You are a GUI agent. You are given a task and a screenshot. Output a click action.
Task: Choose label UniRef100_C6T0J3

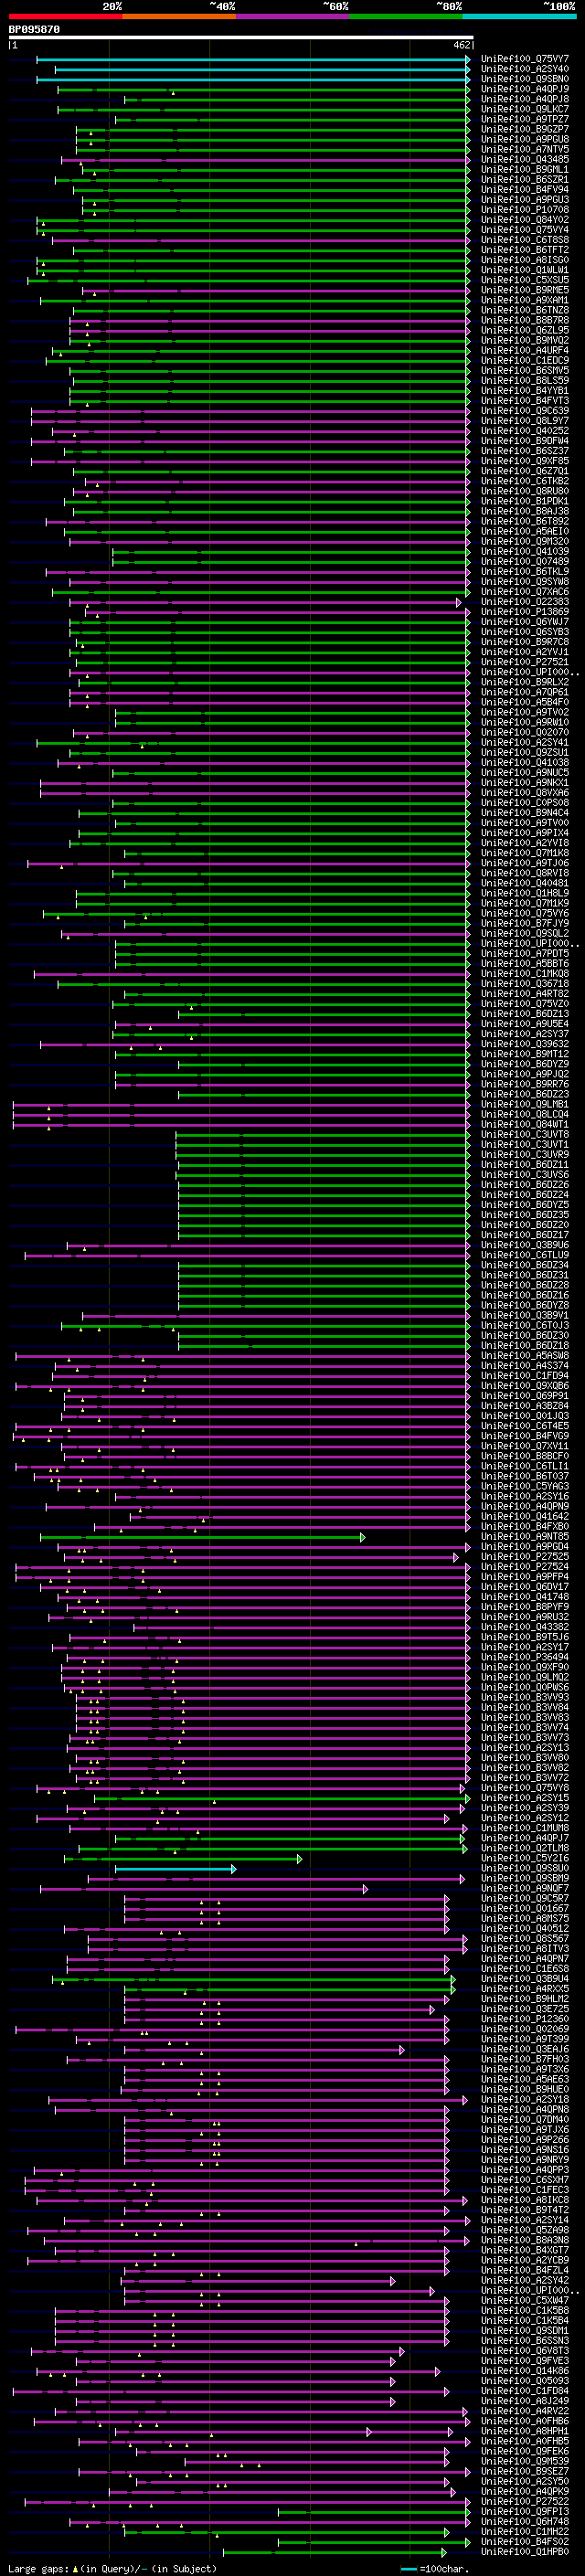[x=525, y=1326]
